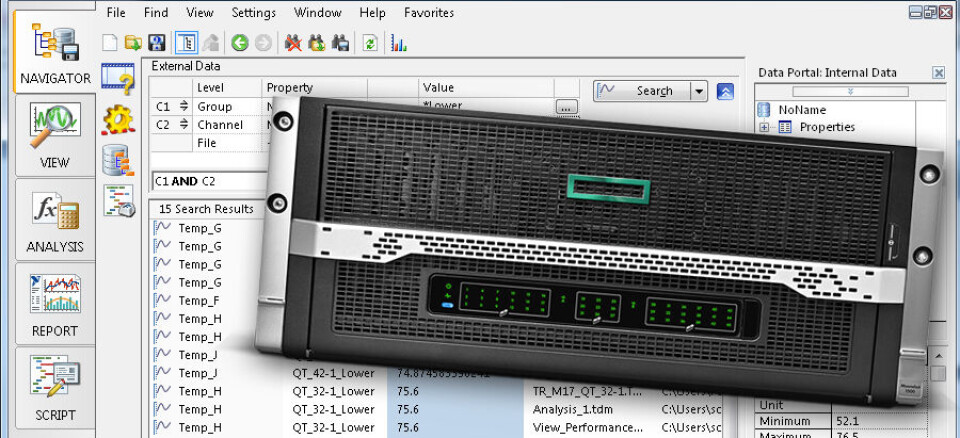Select the File level cell
This screenshot has height=438, width=960.
pos(227,143)
